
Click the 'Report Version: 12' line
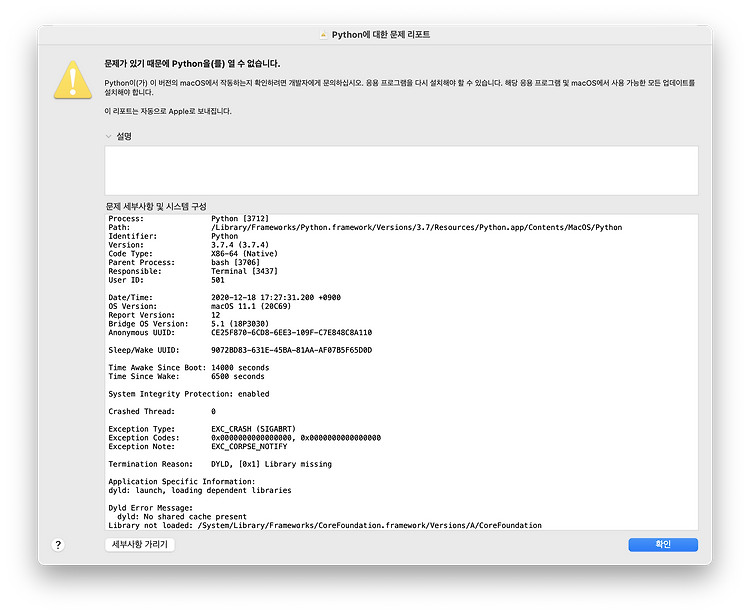164,315
